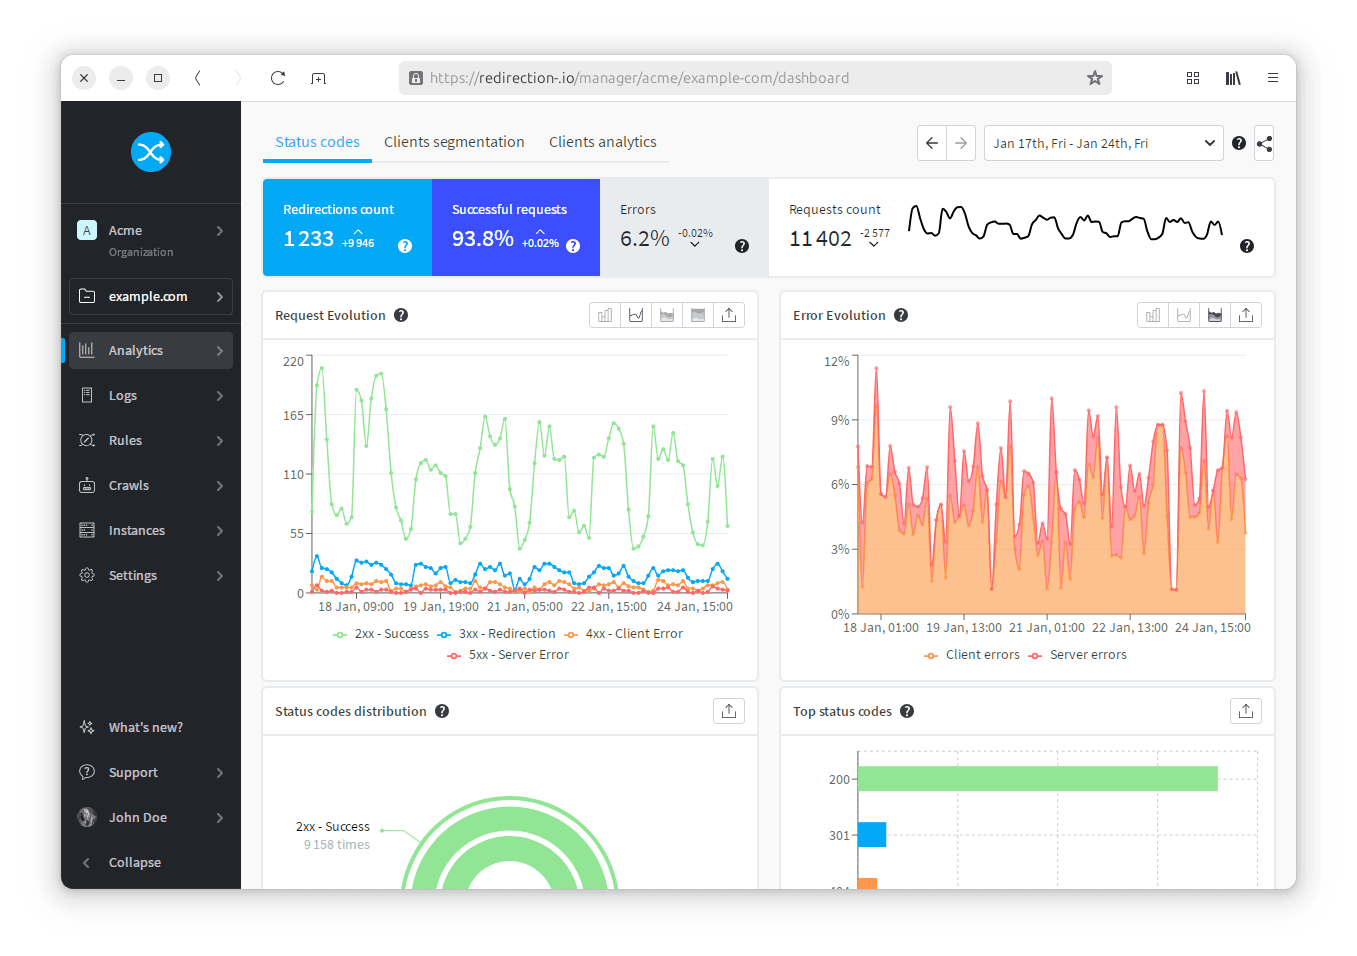This screenshot has height=956, width=1357.
Task: Go back in browser history
Action: [x=198, y=78]
